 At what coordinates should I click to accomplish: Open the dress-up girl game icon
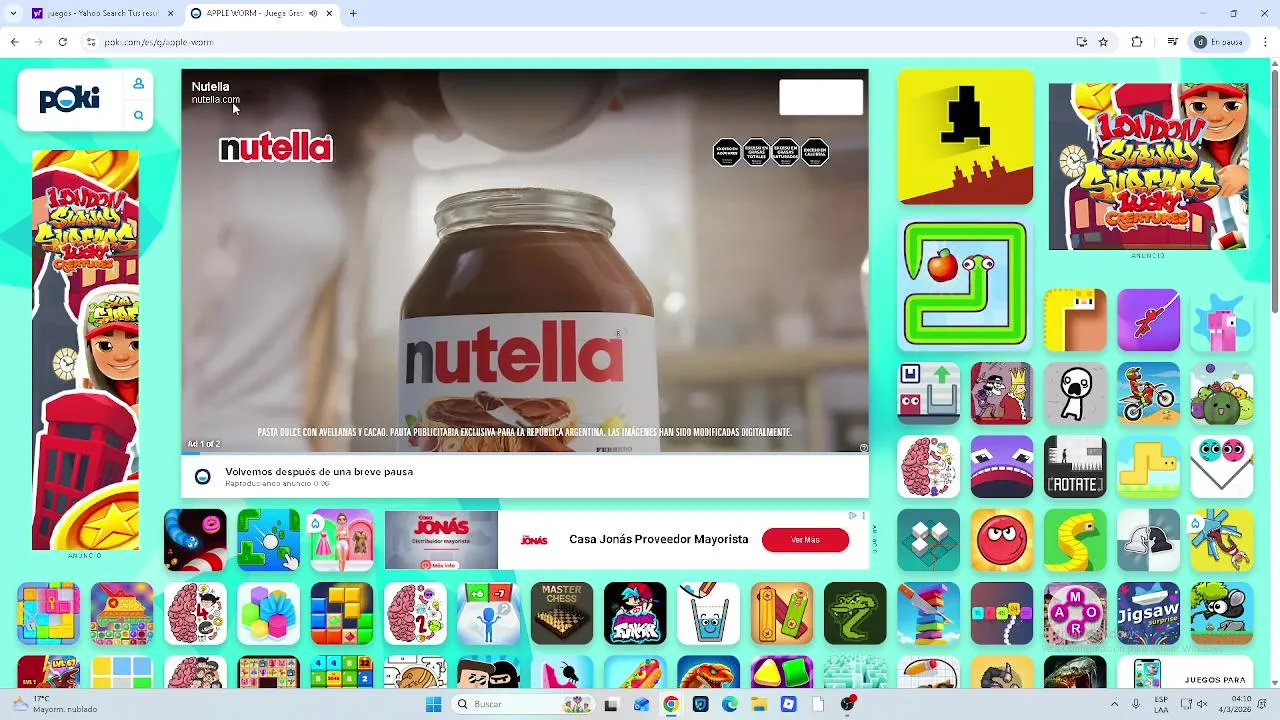pyautogui.click(x=341, y=540)
